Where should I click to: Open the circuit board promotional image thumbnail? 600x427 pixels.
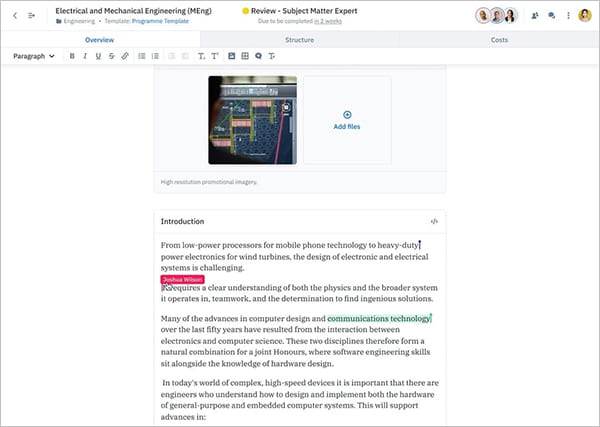pos(253,120)
